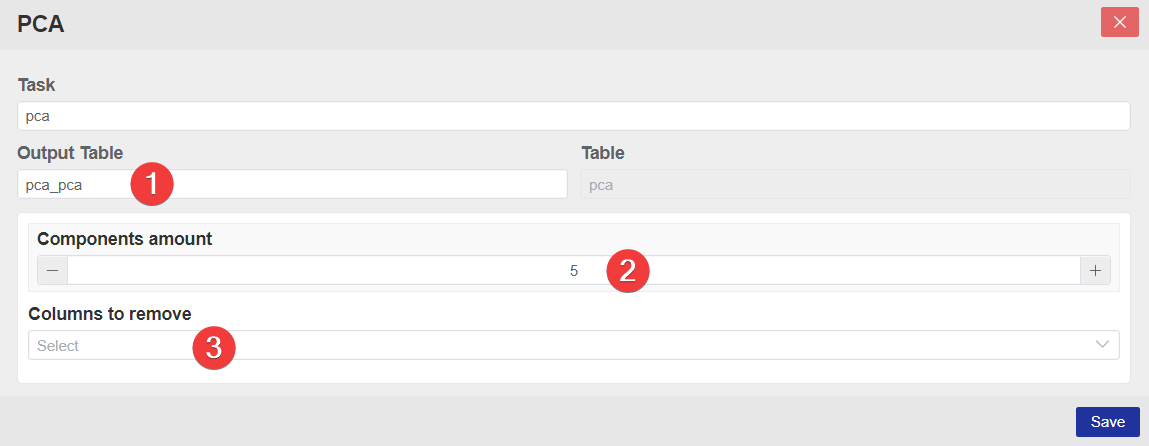This screenshot has height=446, width=1149.
Task: Click the plus icon for Components amount
Action: (x=1095, y=270)
